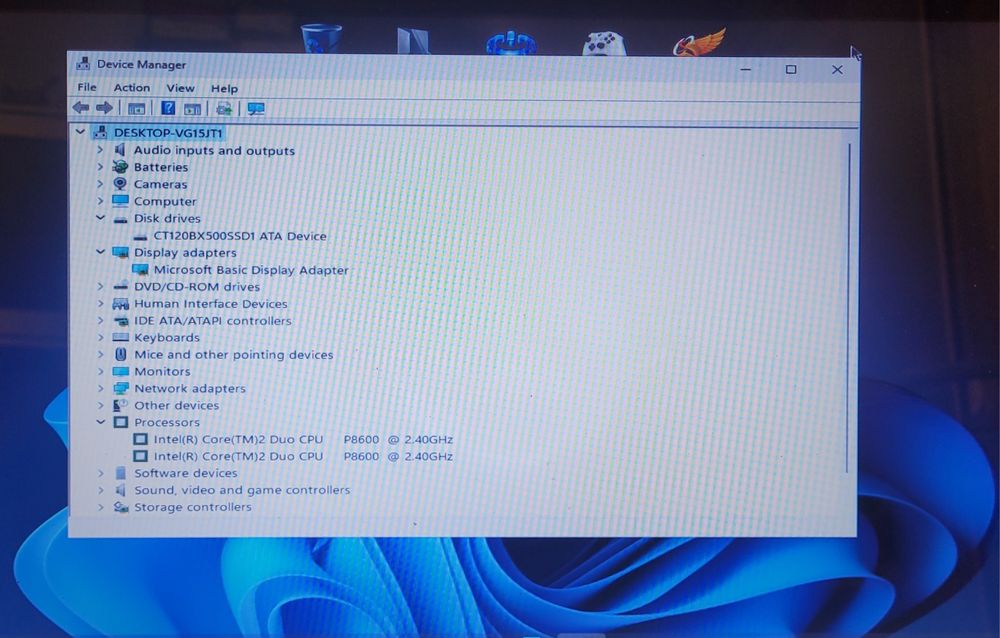Select the Sound, video and game controllers icon
This screenshot has width=1000, height=638.
(121, 490)
